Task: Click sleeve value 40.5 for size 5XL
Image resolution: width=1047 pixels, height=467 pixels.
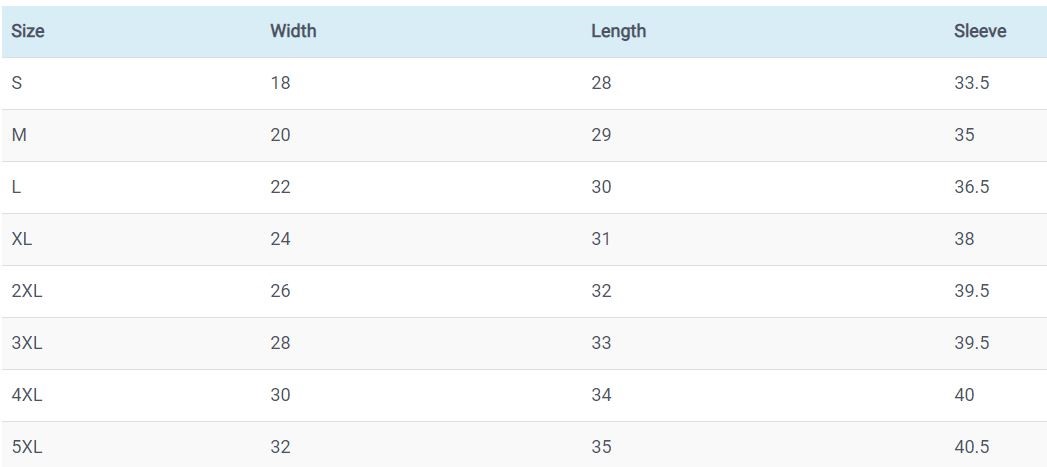Action: pyautogui.click(x=972, y=447)
